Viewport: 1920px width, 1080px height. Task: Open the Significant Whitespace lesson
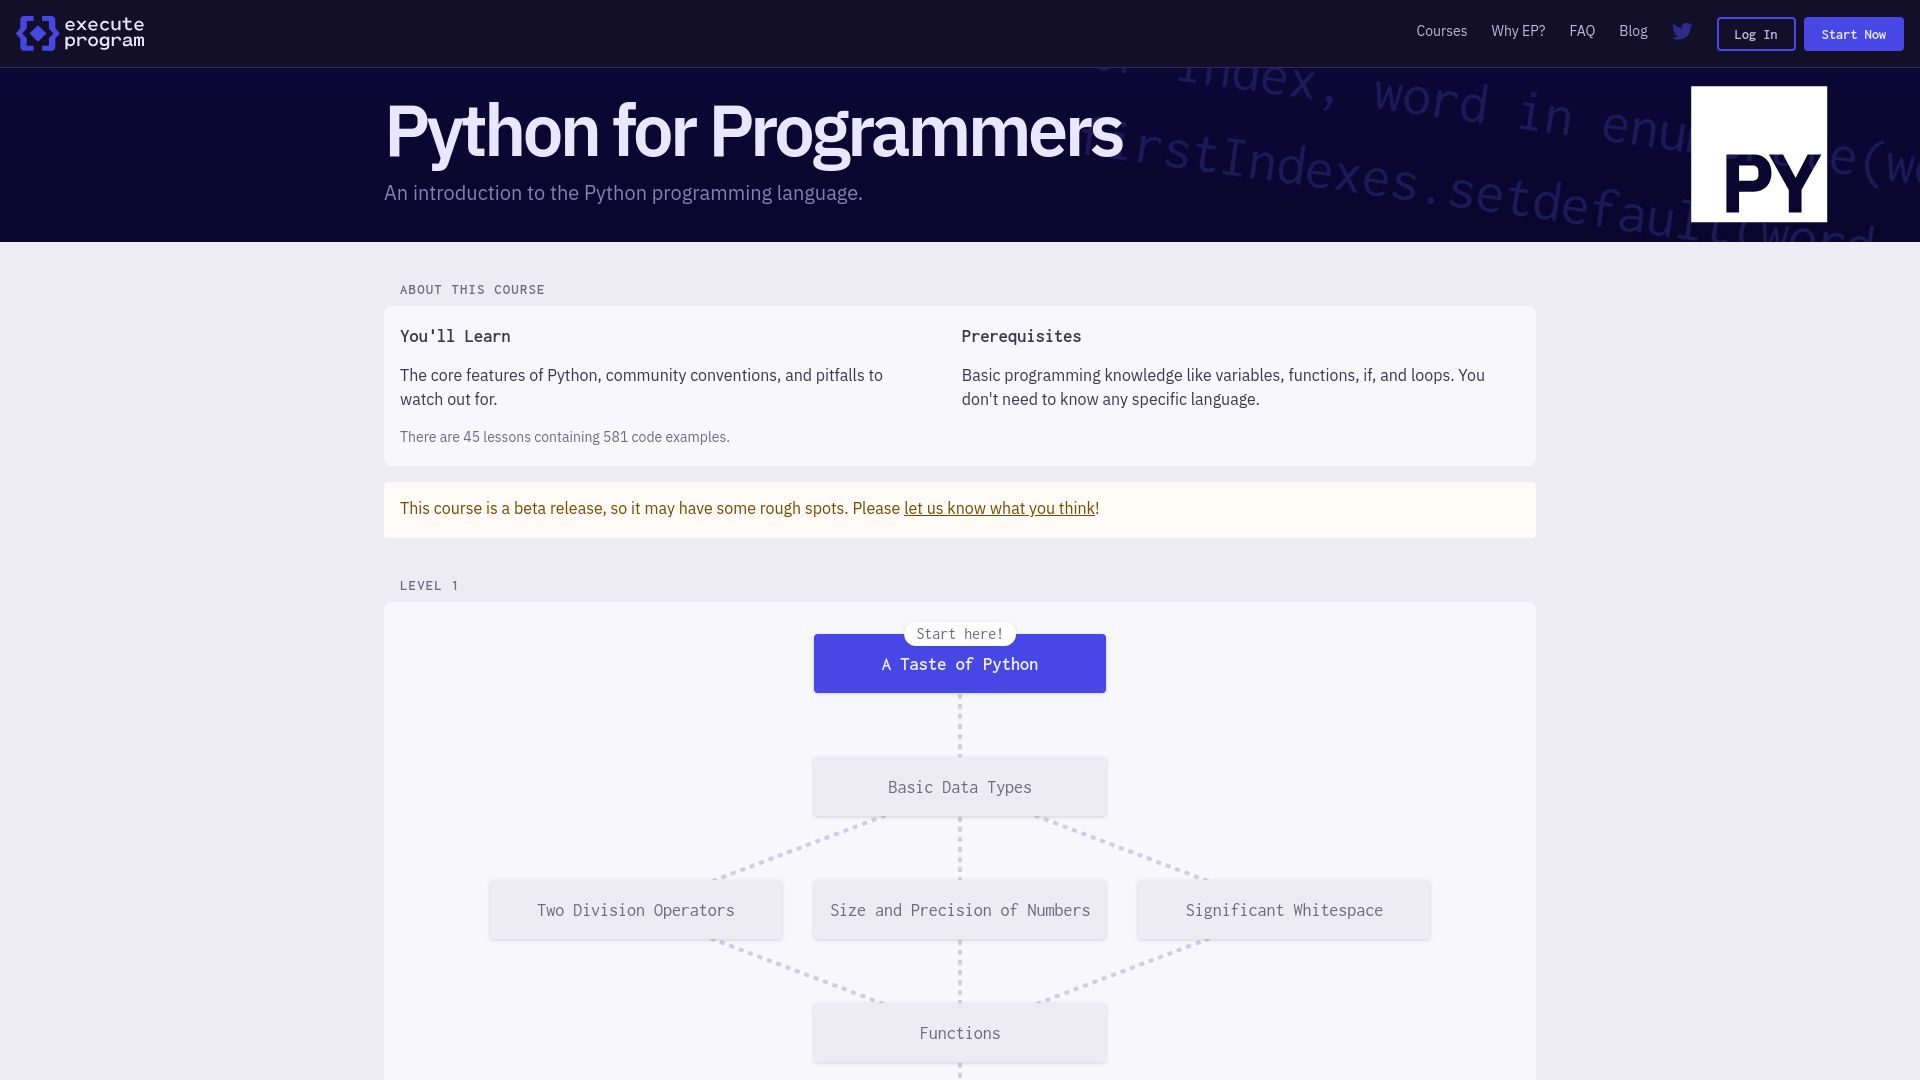point(1283,910)
